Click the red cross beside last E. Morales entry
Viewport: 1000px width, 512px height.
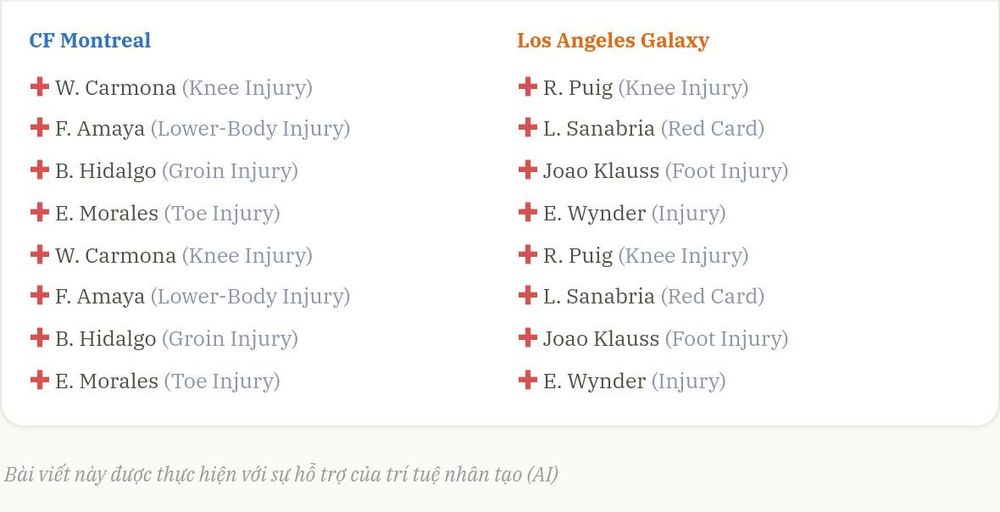(40, 380)
